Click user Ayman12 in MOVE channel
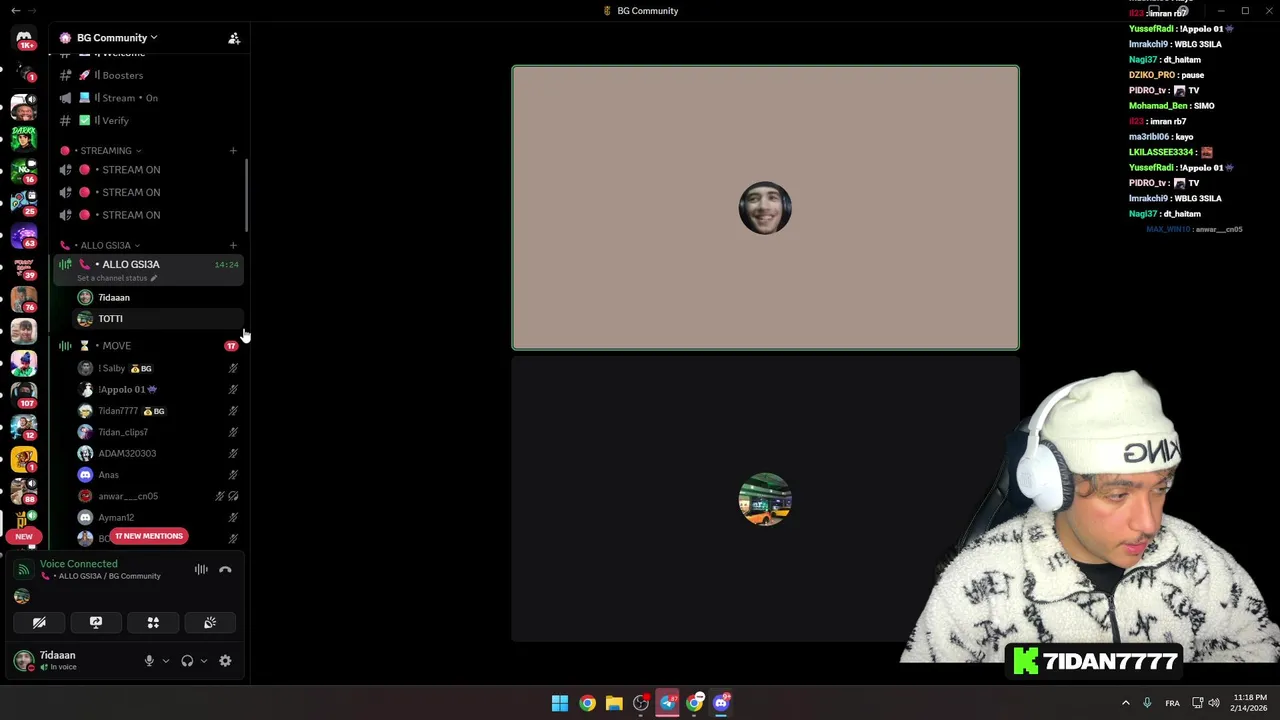The width and height of the screenshot is (1280, 720). coord(158,517)
